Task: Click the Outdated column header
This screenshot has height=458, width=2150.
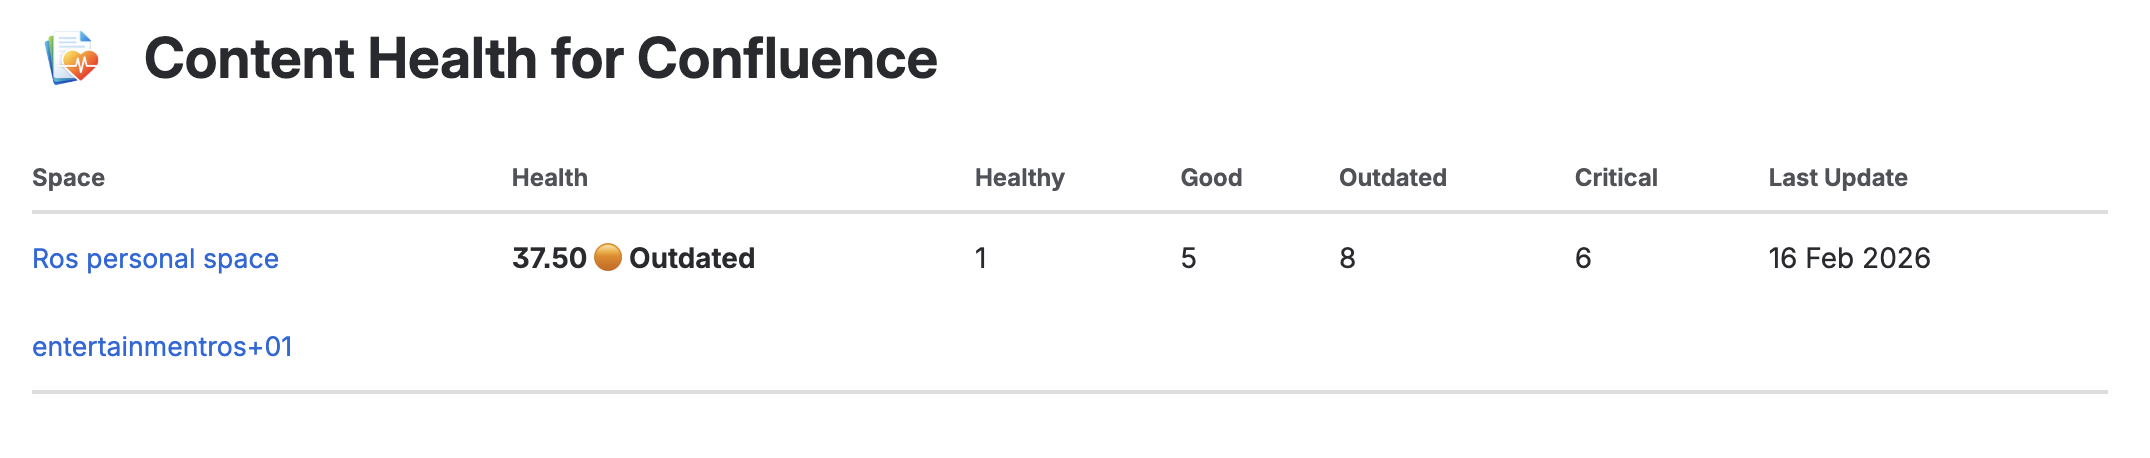Action: pyautogui.click(x=1392, y=178)
